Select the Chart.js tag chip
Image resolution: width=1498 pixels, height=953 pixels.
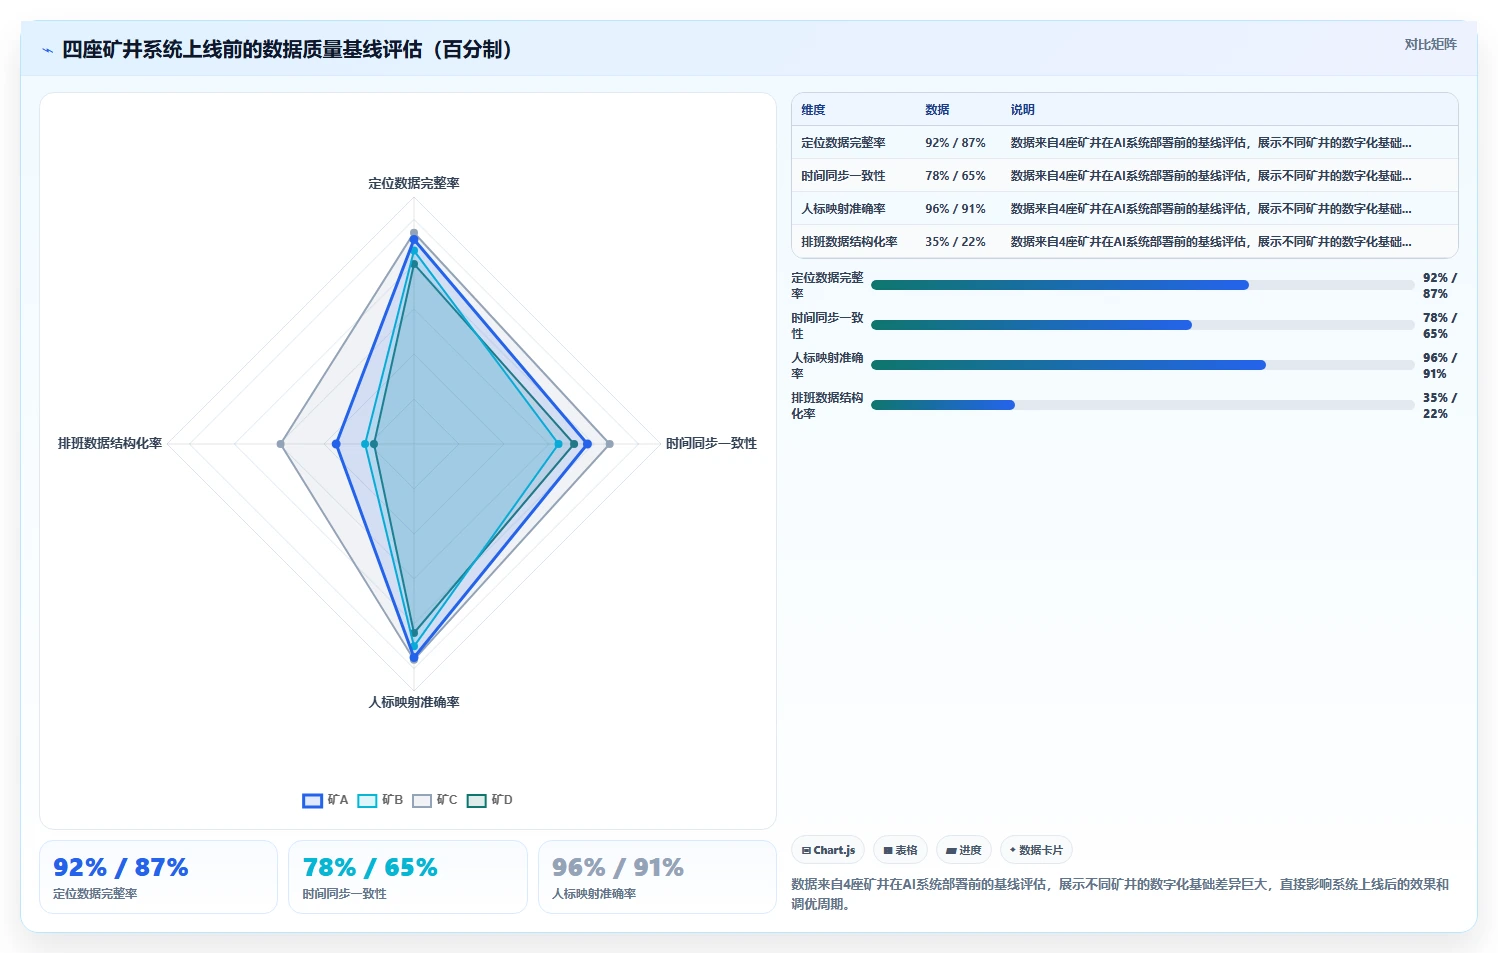(x=829, y=850)
